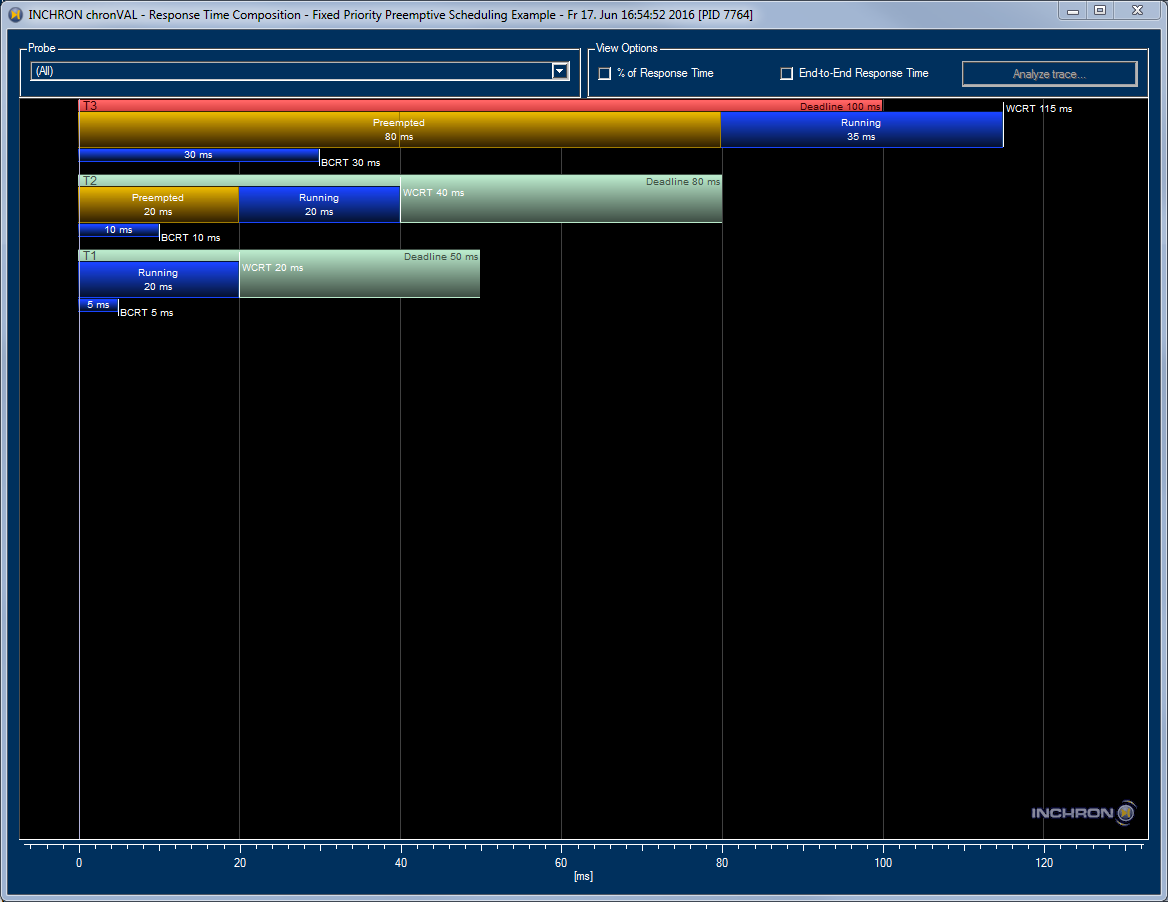Click the T2 task name label

(x=89, y=181)
